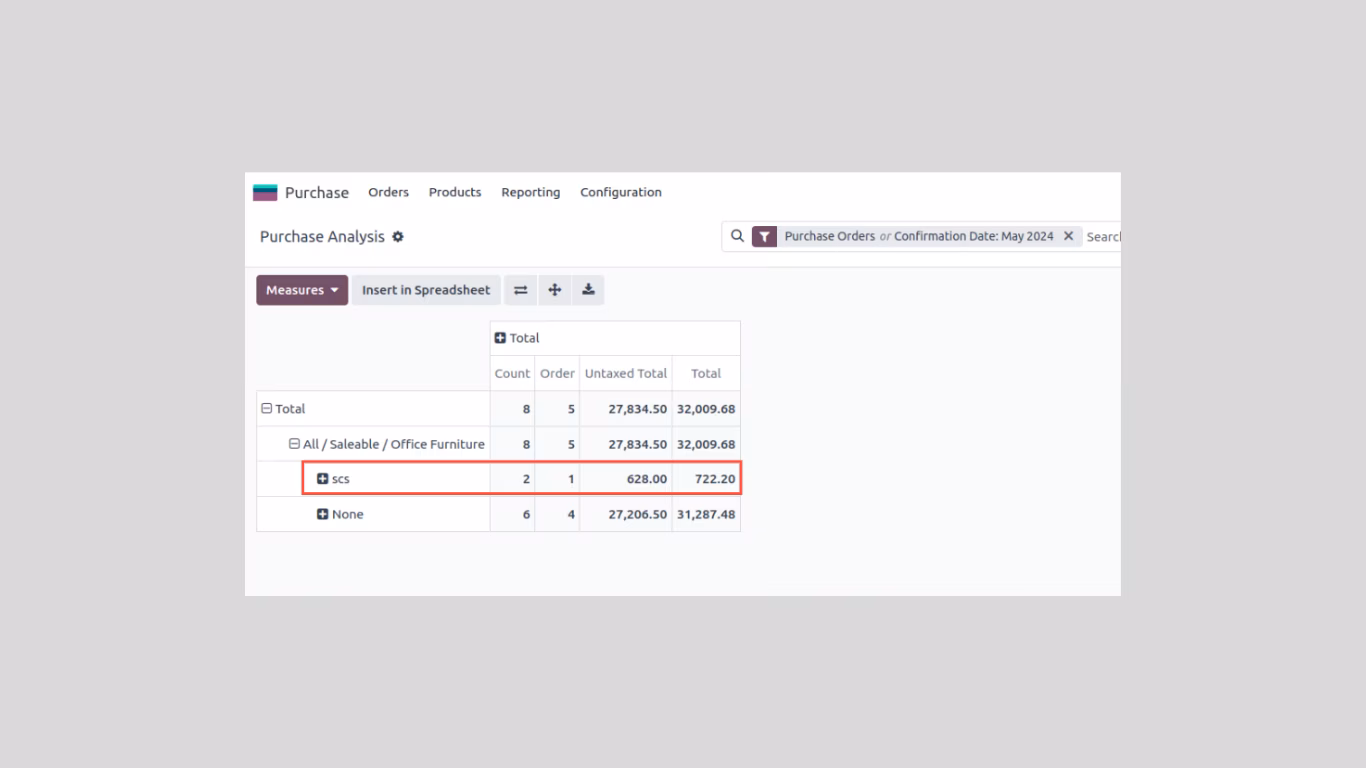Expand the Total column header
This screenshot has width=1366, height=768.
point(517,338)
